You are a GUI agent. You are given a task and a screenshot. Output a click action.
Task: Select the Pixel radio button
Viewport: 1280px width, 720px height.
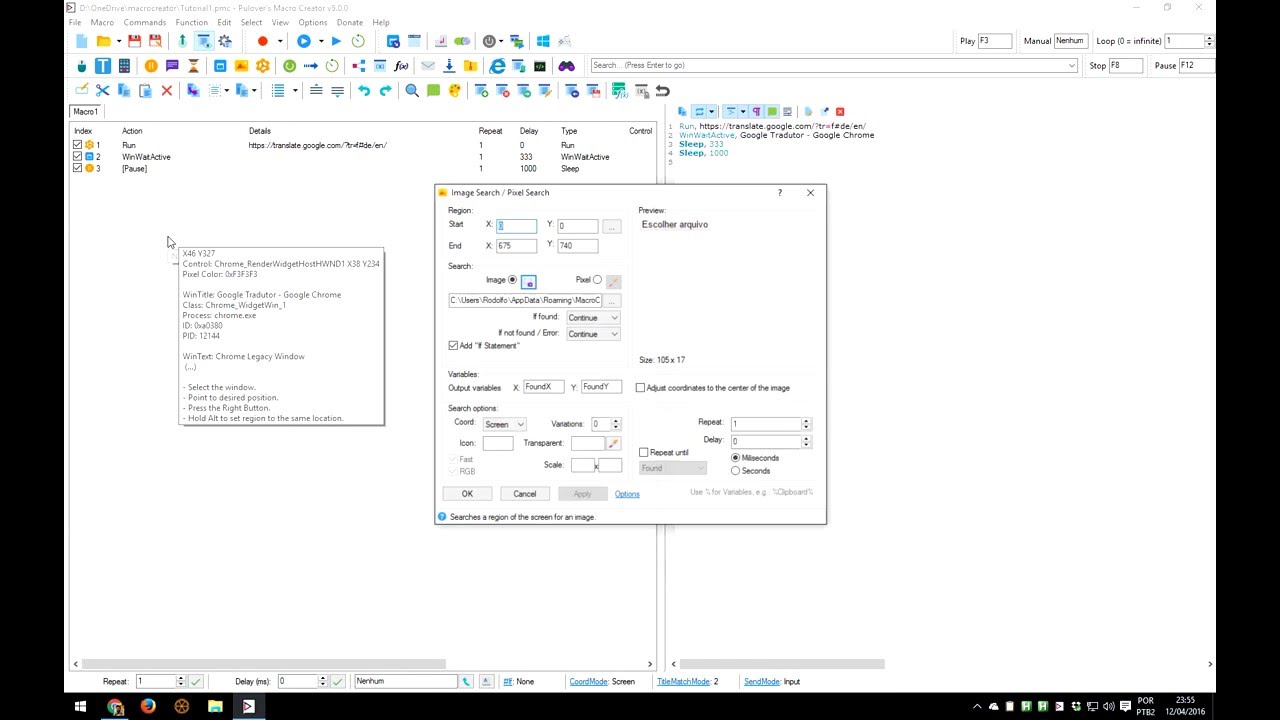[597, 280]
